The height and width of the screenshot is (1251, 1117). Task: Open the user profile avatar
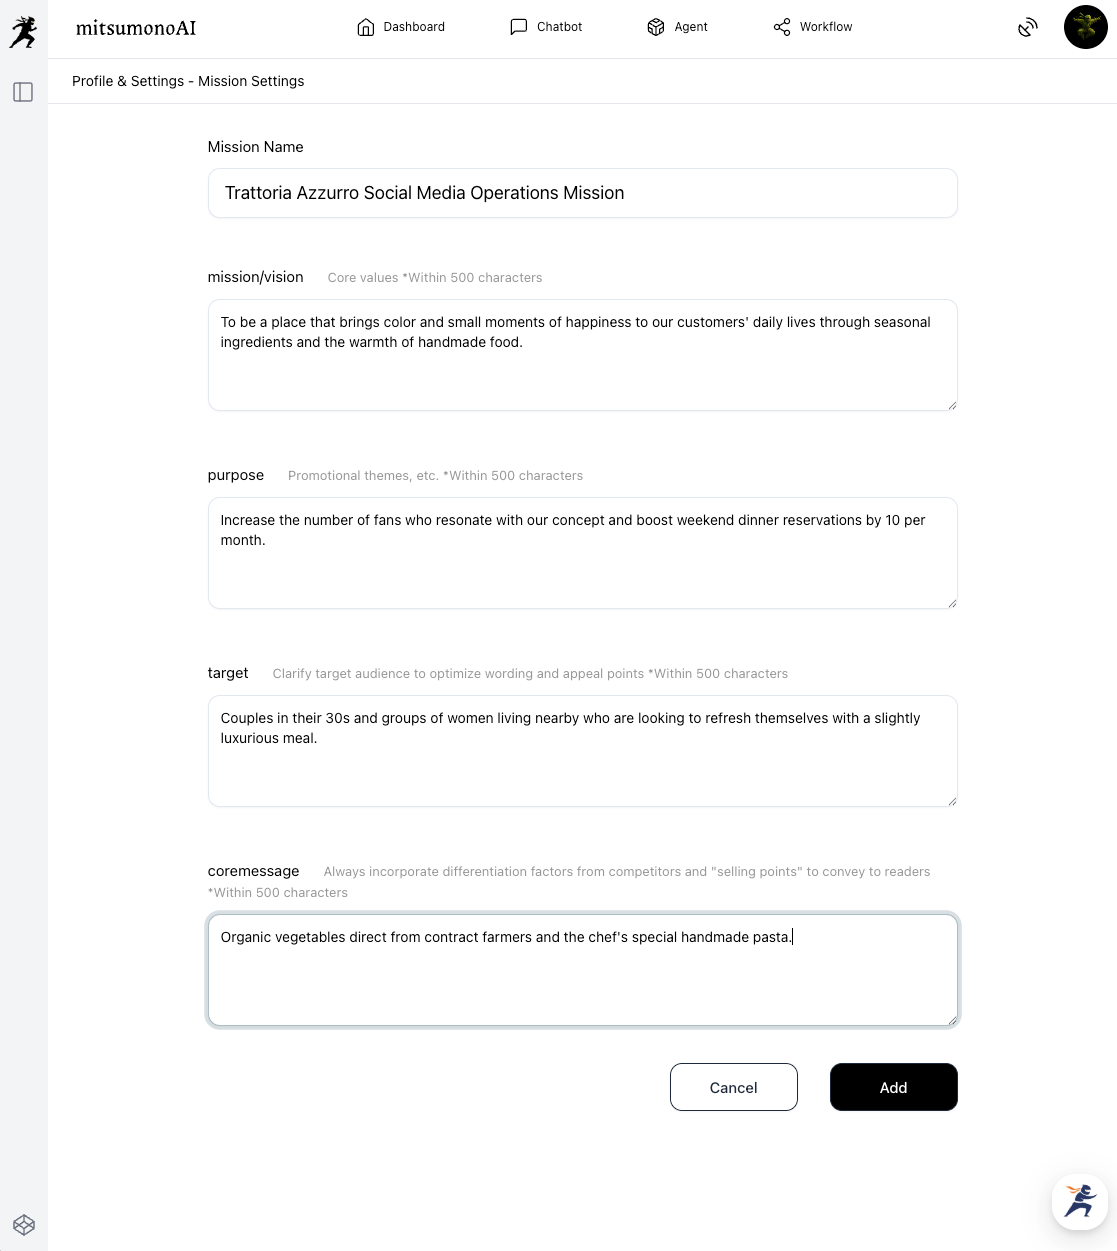pyautogui.click(x=1085, y=27)
